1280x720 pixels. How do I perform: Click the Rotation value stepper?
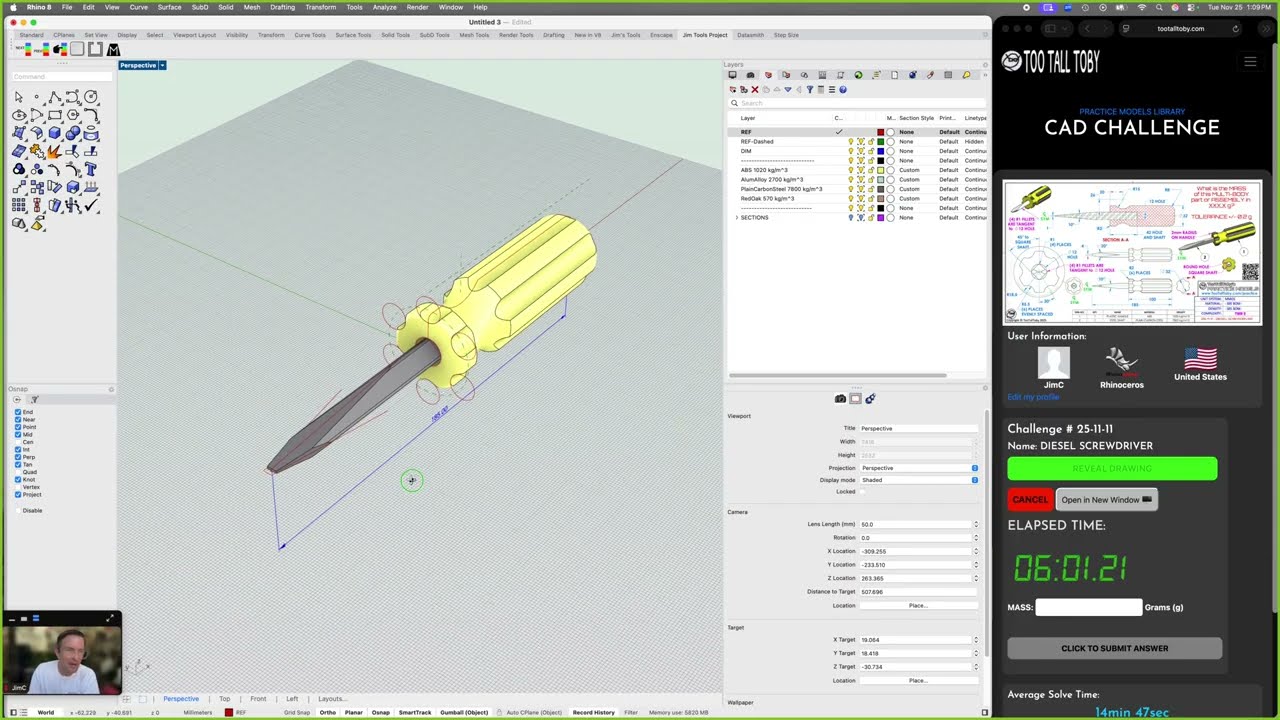[976, 538]
